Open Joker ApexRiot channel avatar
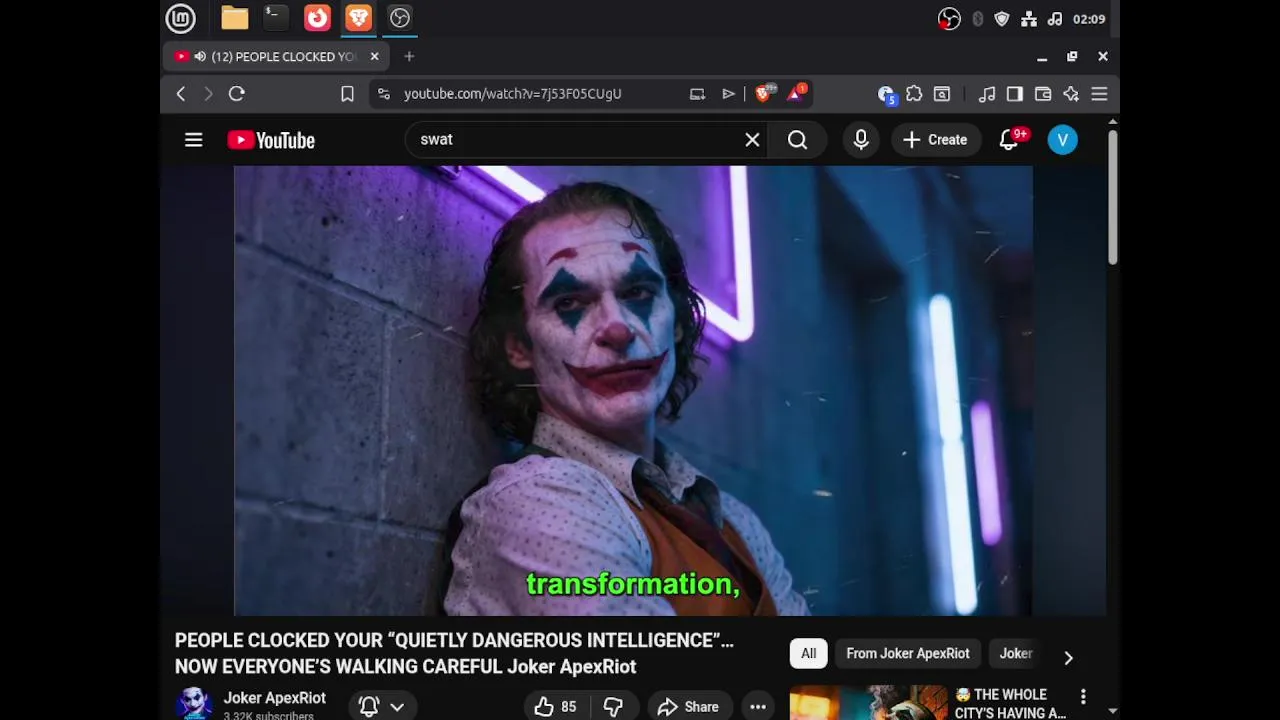 (x=194, y=704)
